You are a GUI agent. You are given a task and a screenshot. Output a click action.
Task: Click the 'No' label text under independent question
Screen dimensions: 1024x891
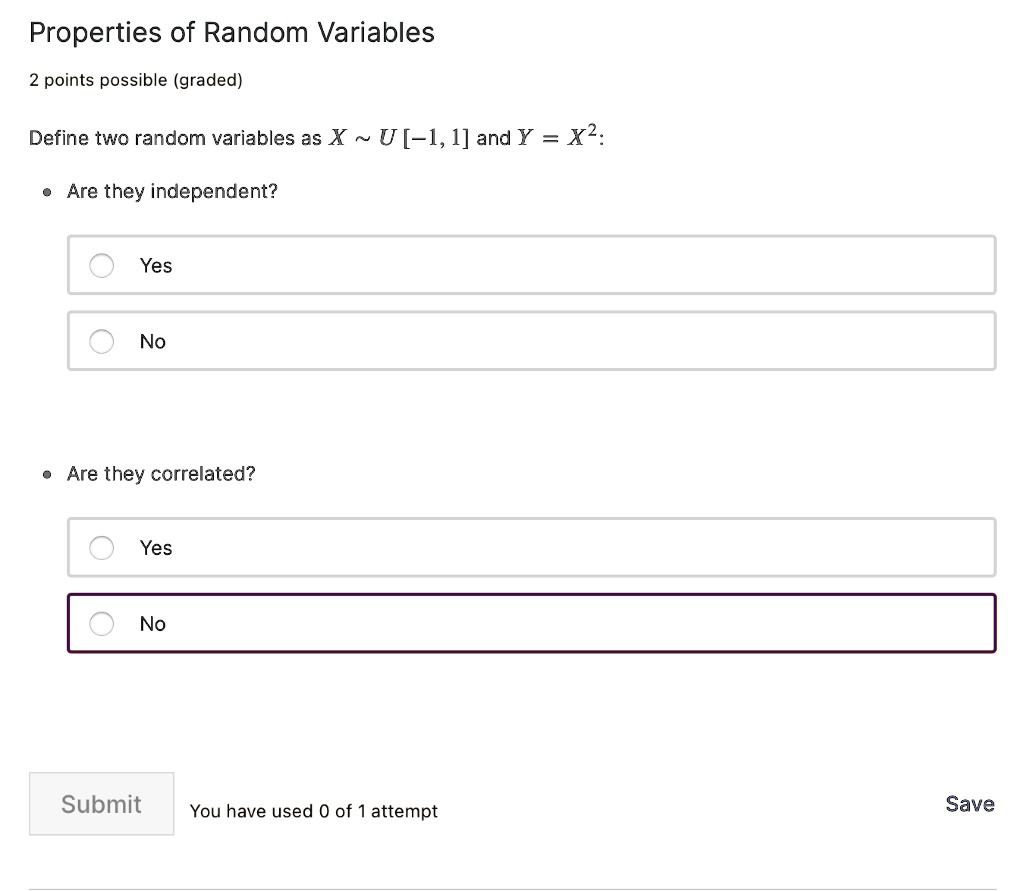click(153, 342)
